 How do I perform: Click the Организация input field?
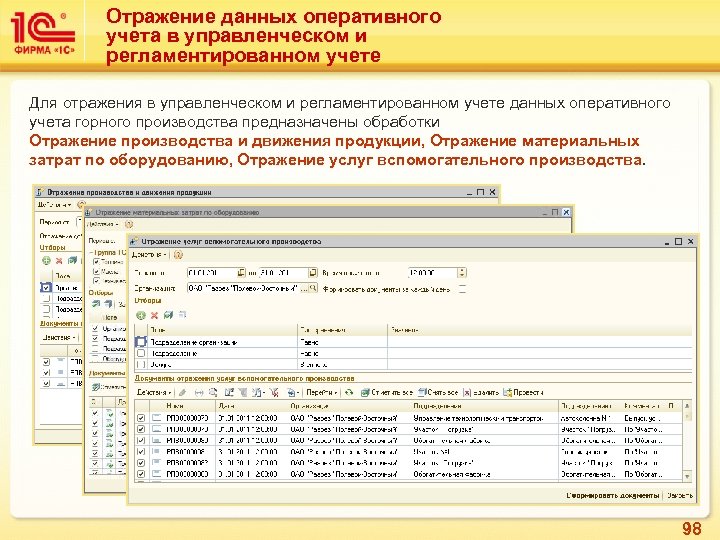pyautogui.click(x=243, y=288)
